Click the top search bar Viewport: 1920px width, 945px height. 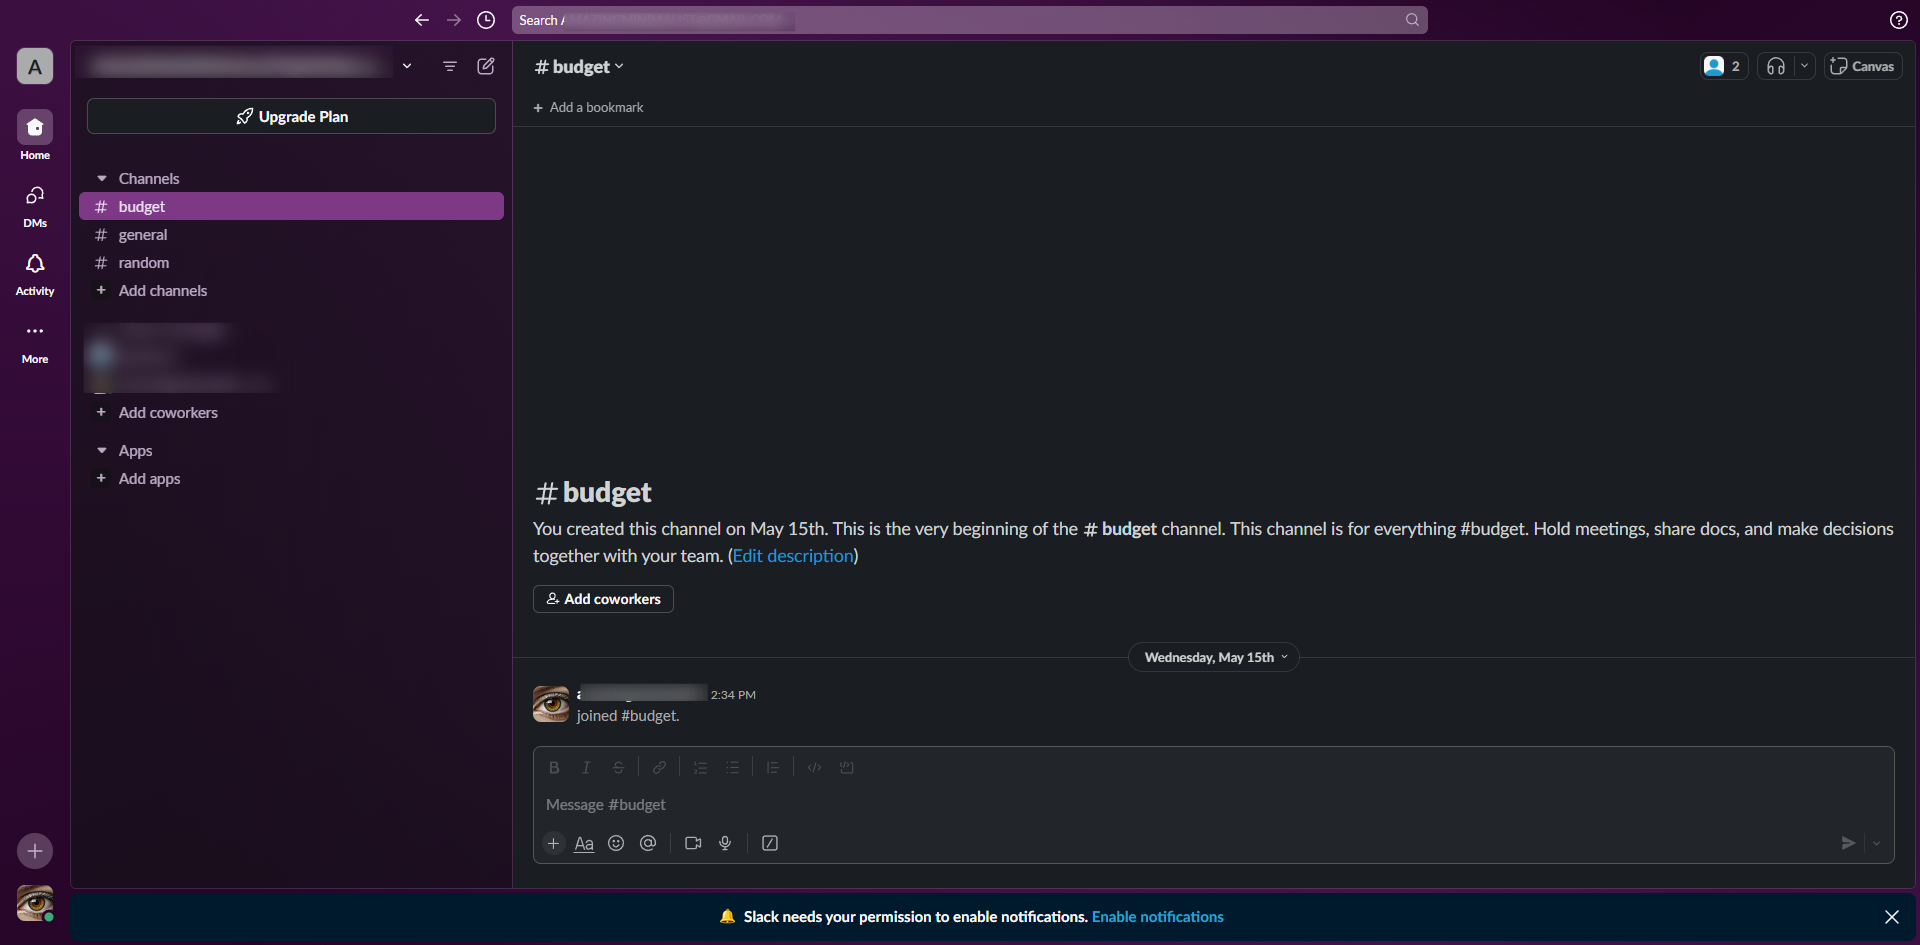pyautogui.click(x=969, y=20)
